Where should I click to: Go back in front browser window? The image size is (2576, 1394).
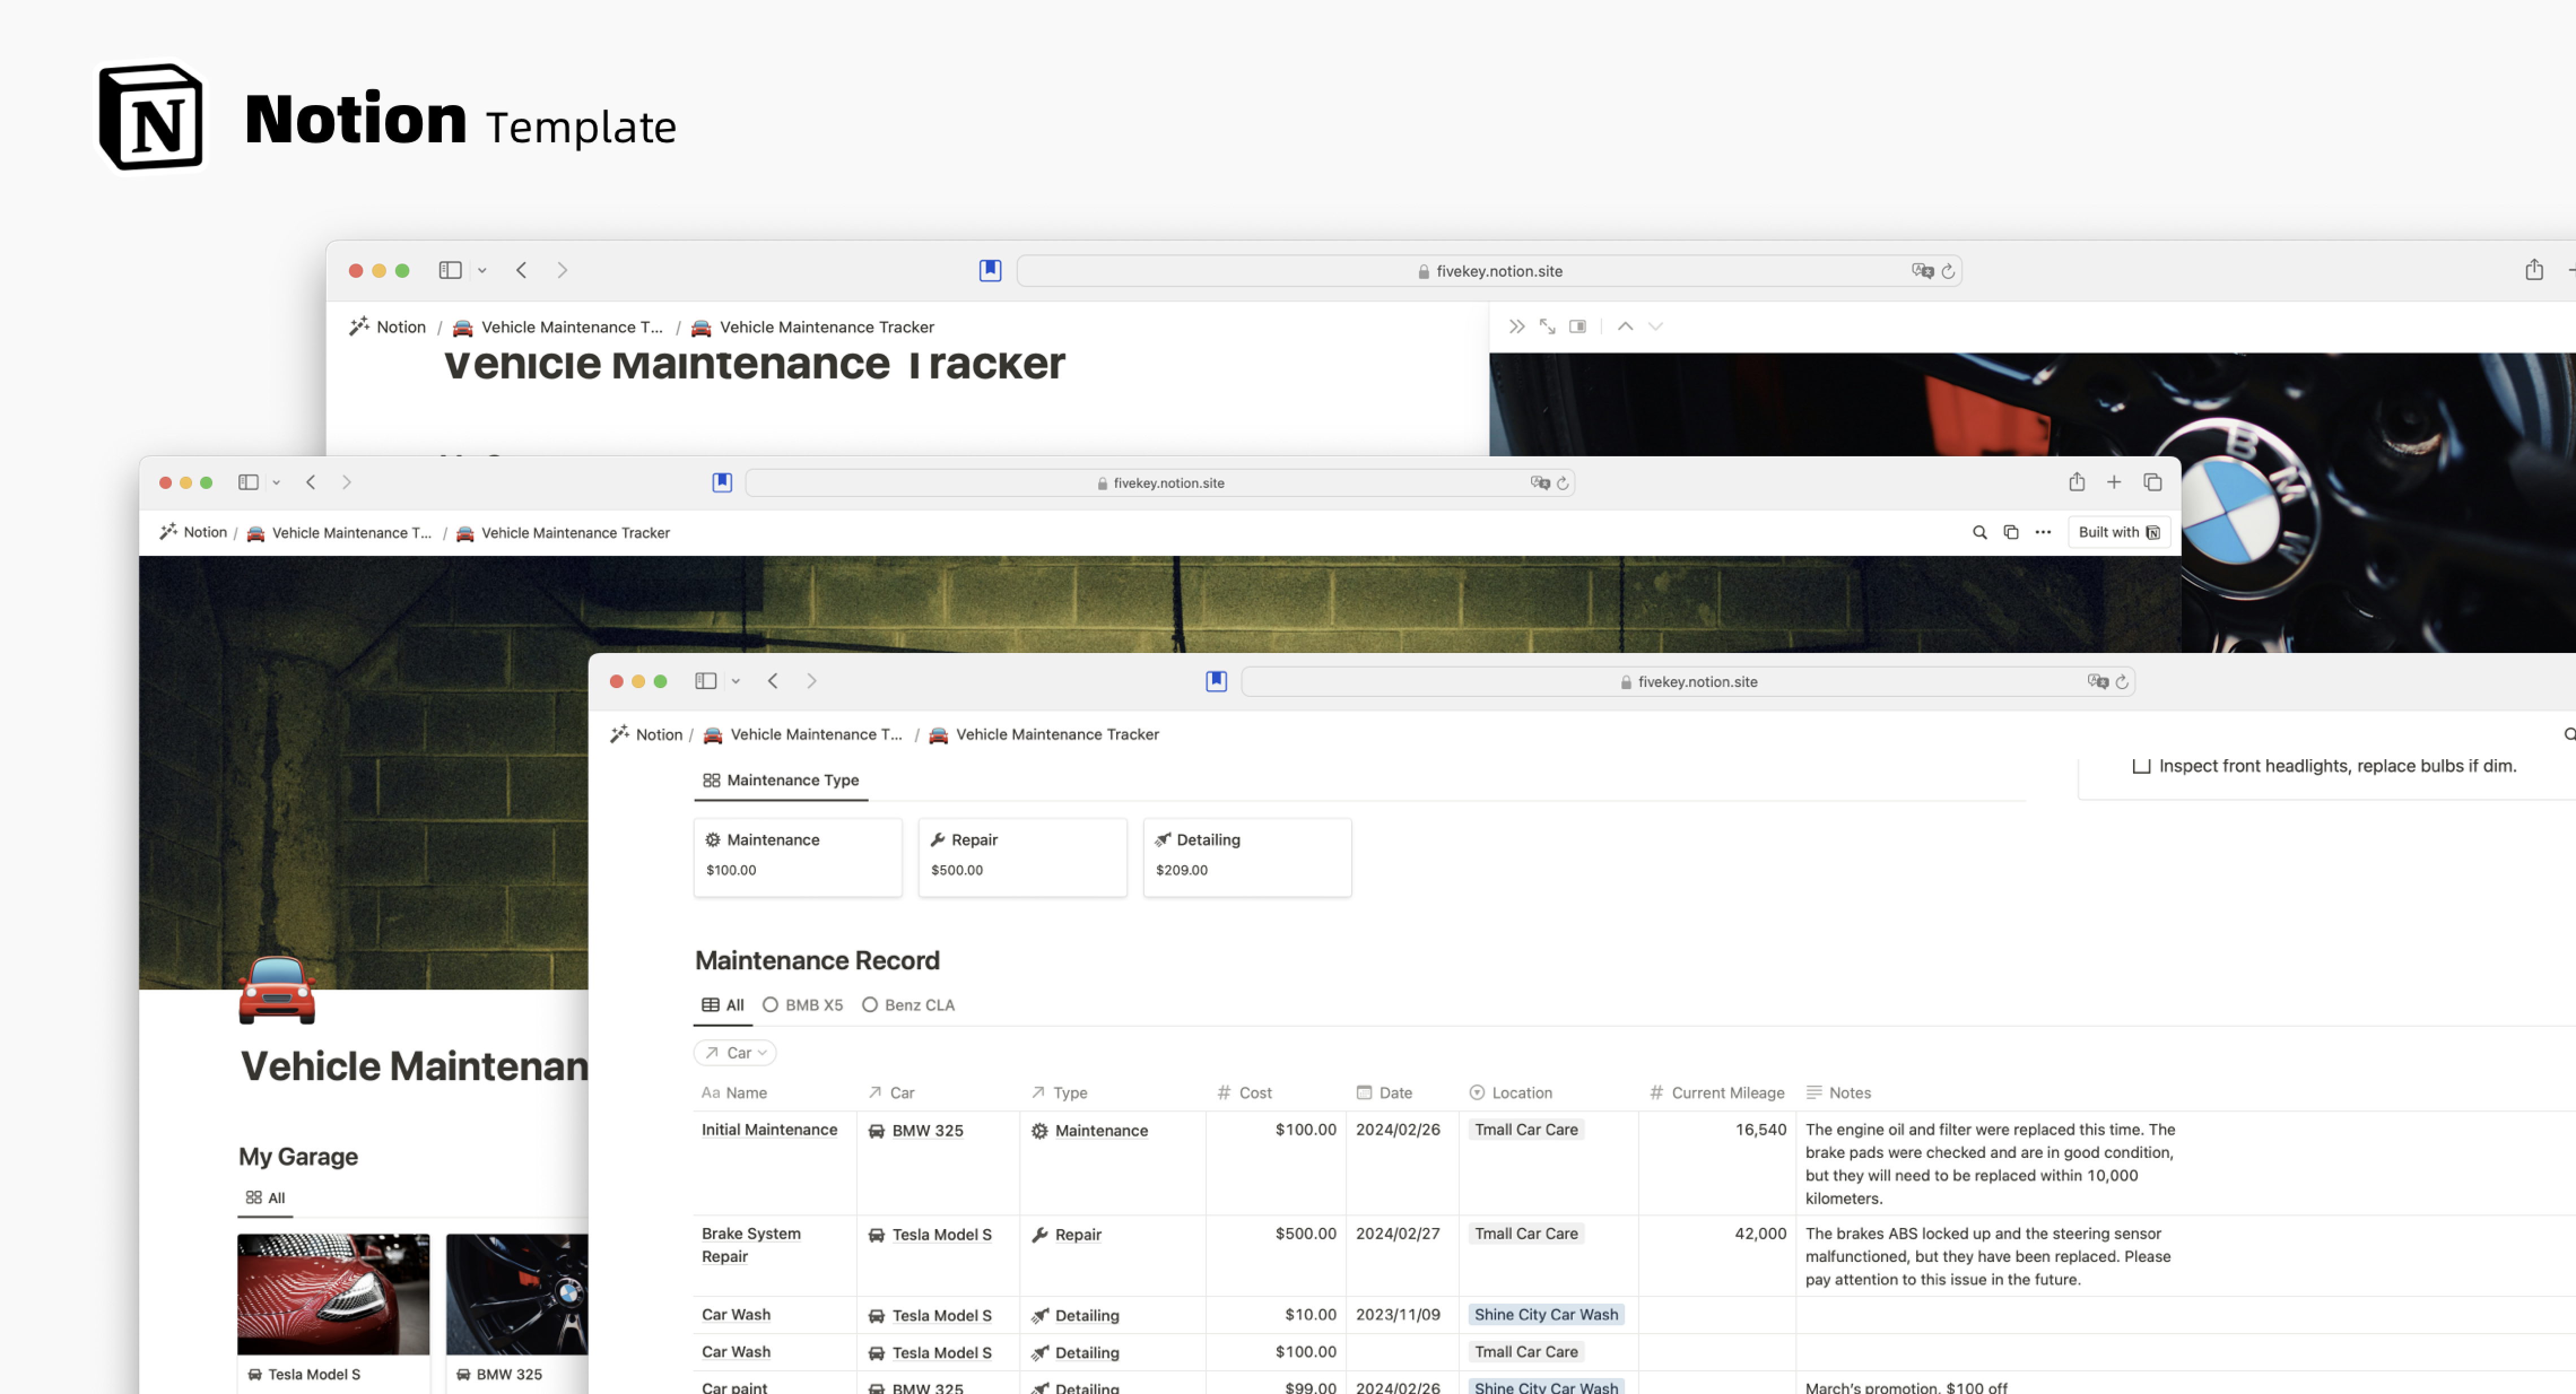click(773, 681)
